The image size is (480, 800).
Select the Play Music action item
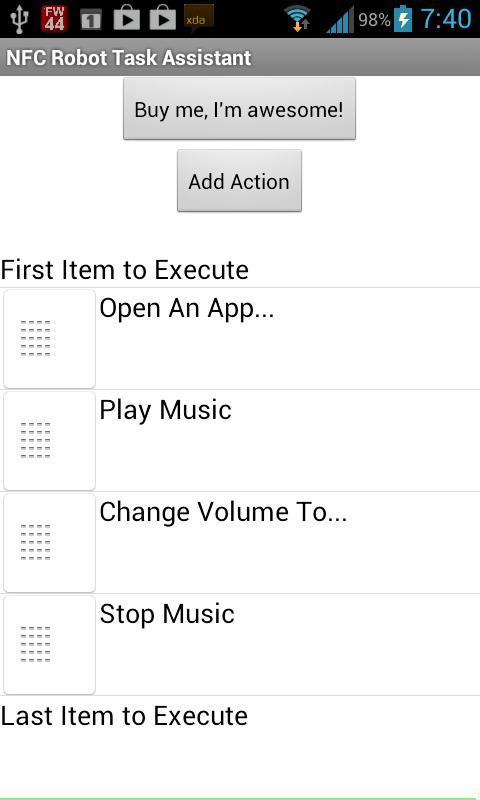point(240,441)
